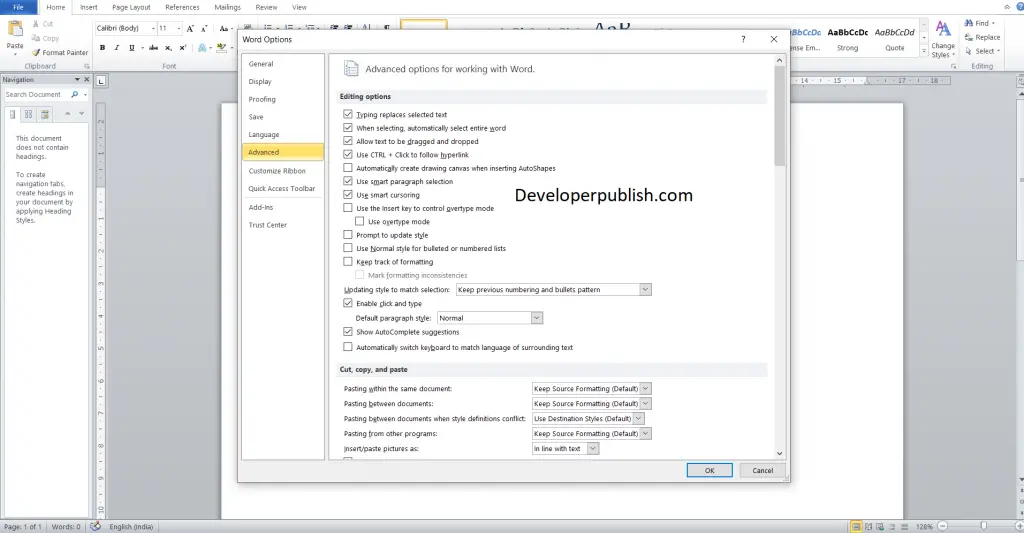Open Pasting between documents dropdown
1024x533 pixels.
(x=592, y=404)
